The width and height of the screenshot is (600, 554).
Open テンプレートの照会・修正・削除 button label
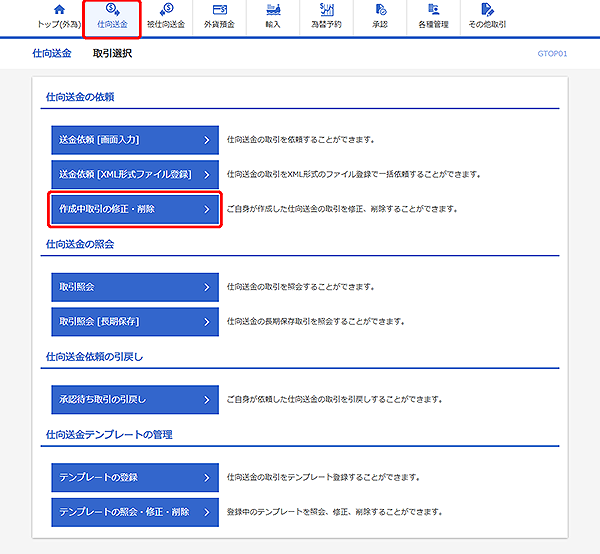tap(124, 512)
